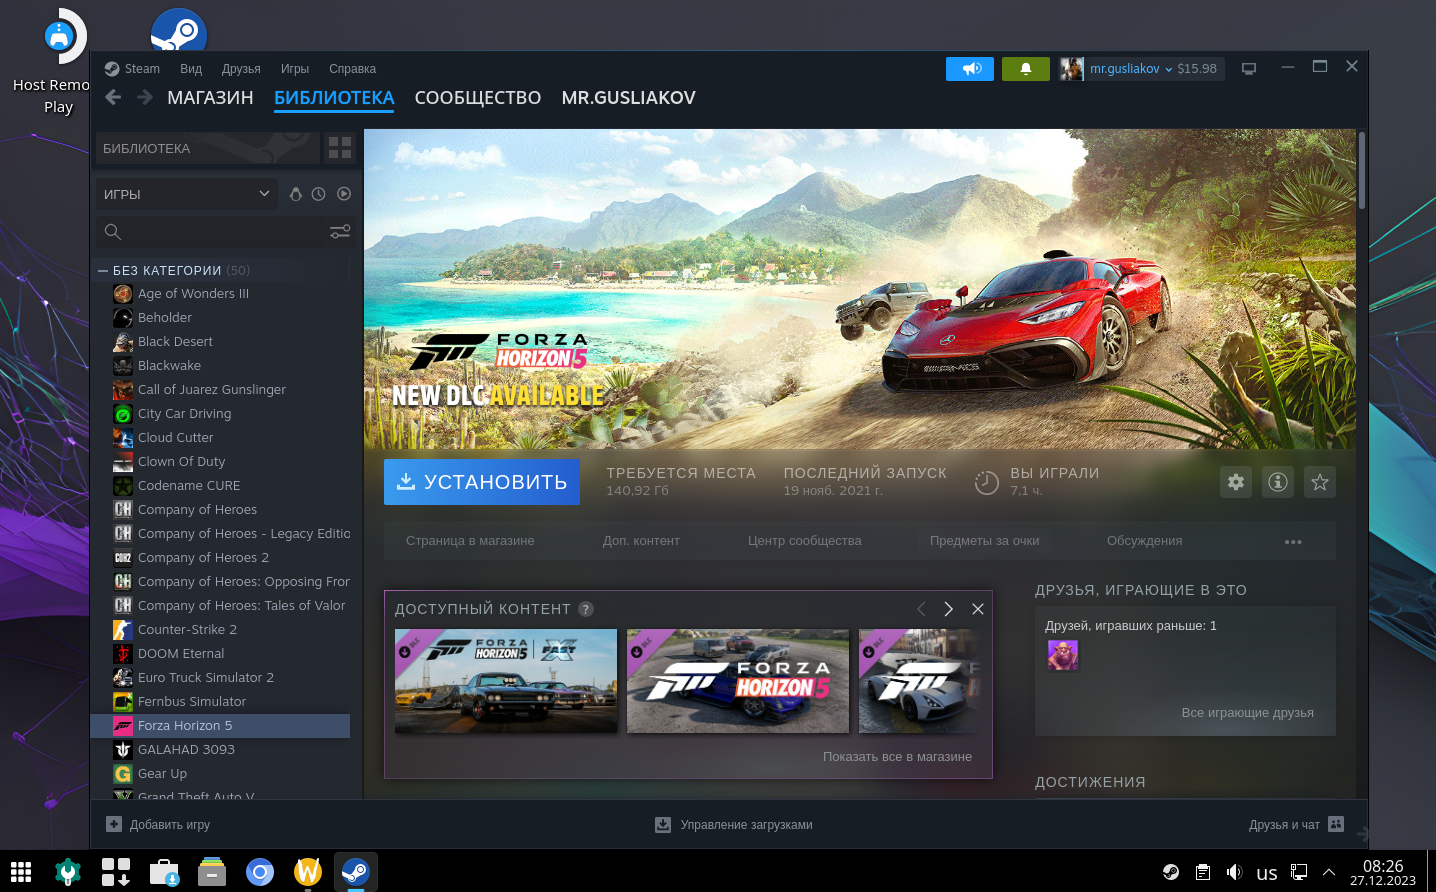Viewport: 1436px width, 892px height.
Task: Show previous available content item
Action: tap(921, 609)
